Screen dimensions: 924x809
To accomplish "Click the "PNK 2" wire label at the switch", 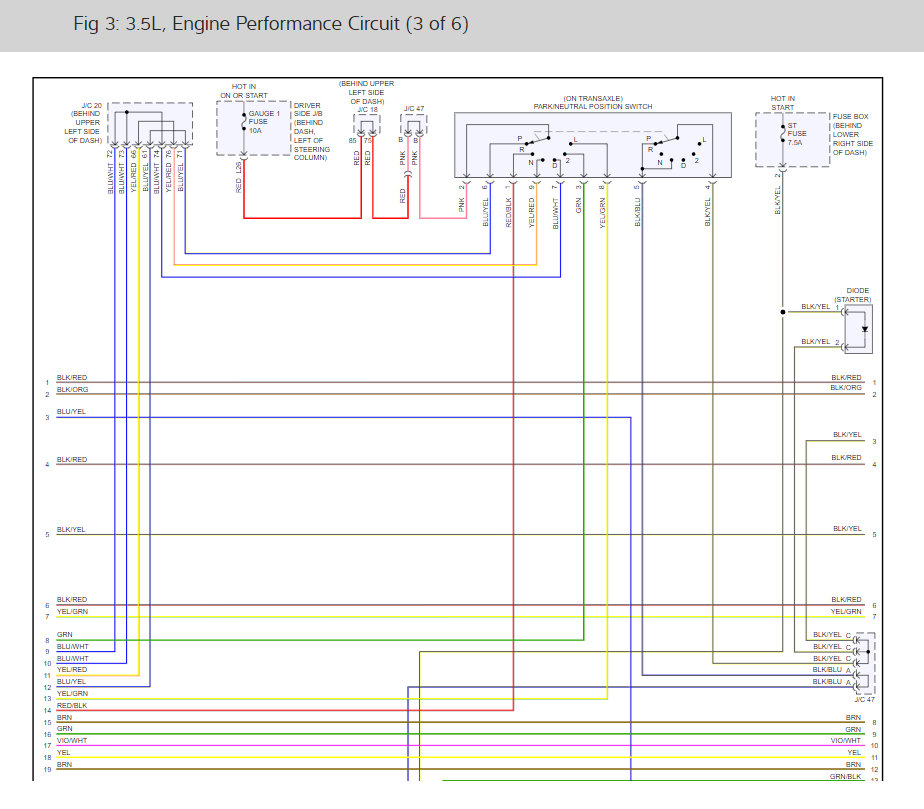I will pyautogui.click(x=462, y=199).
